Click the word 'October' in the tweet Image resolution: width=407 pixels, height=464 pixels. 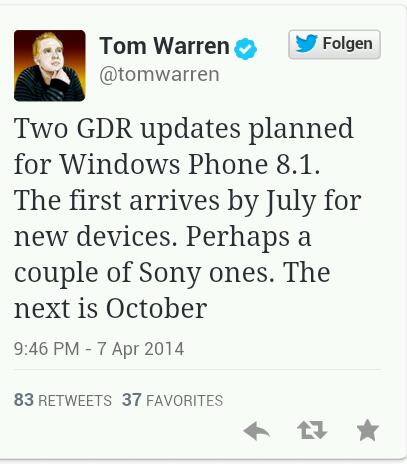(x=157, y=308)
